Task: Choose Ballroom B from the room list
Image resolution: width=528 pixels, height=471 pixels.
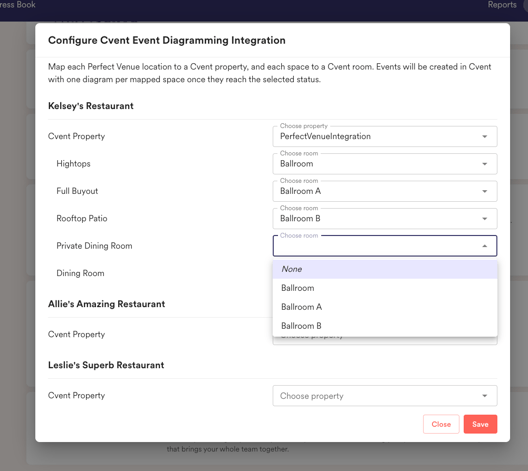Action: point(385,326)
